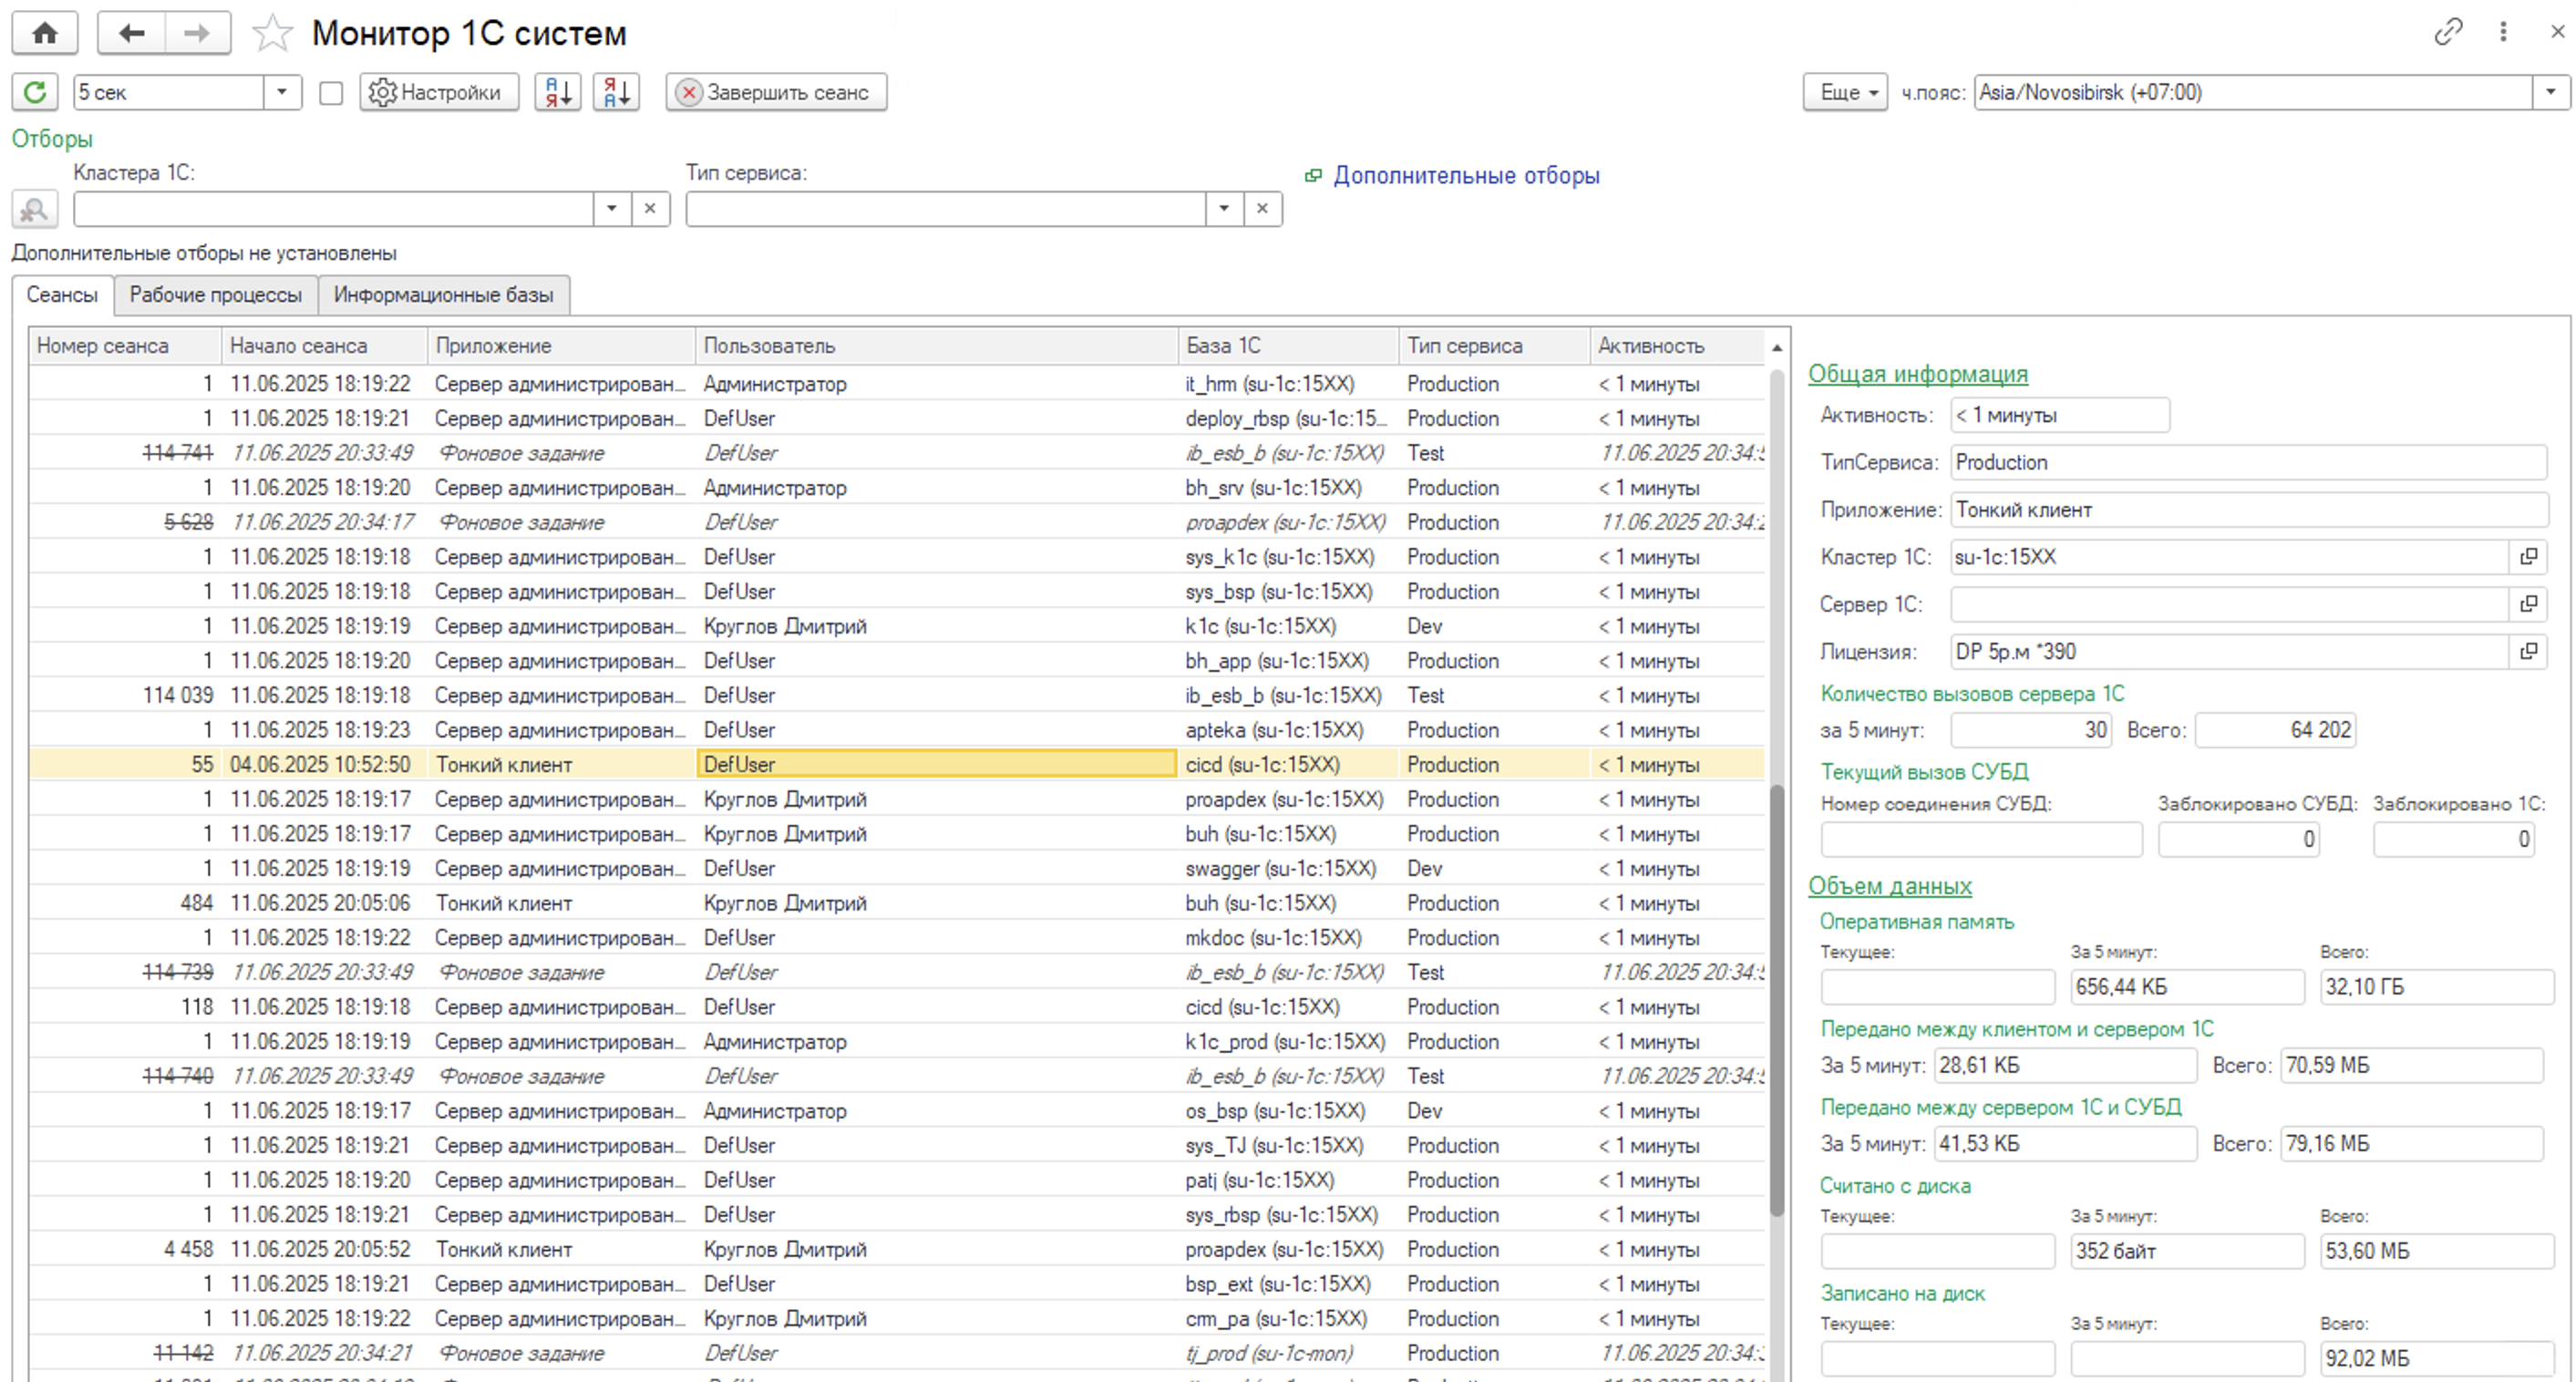The width and height of the screenshot is (2576, 1382).
Task: Switch to the Рабочие процессы tab
Action: pos(215,295)
